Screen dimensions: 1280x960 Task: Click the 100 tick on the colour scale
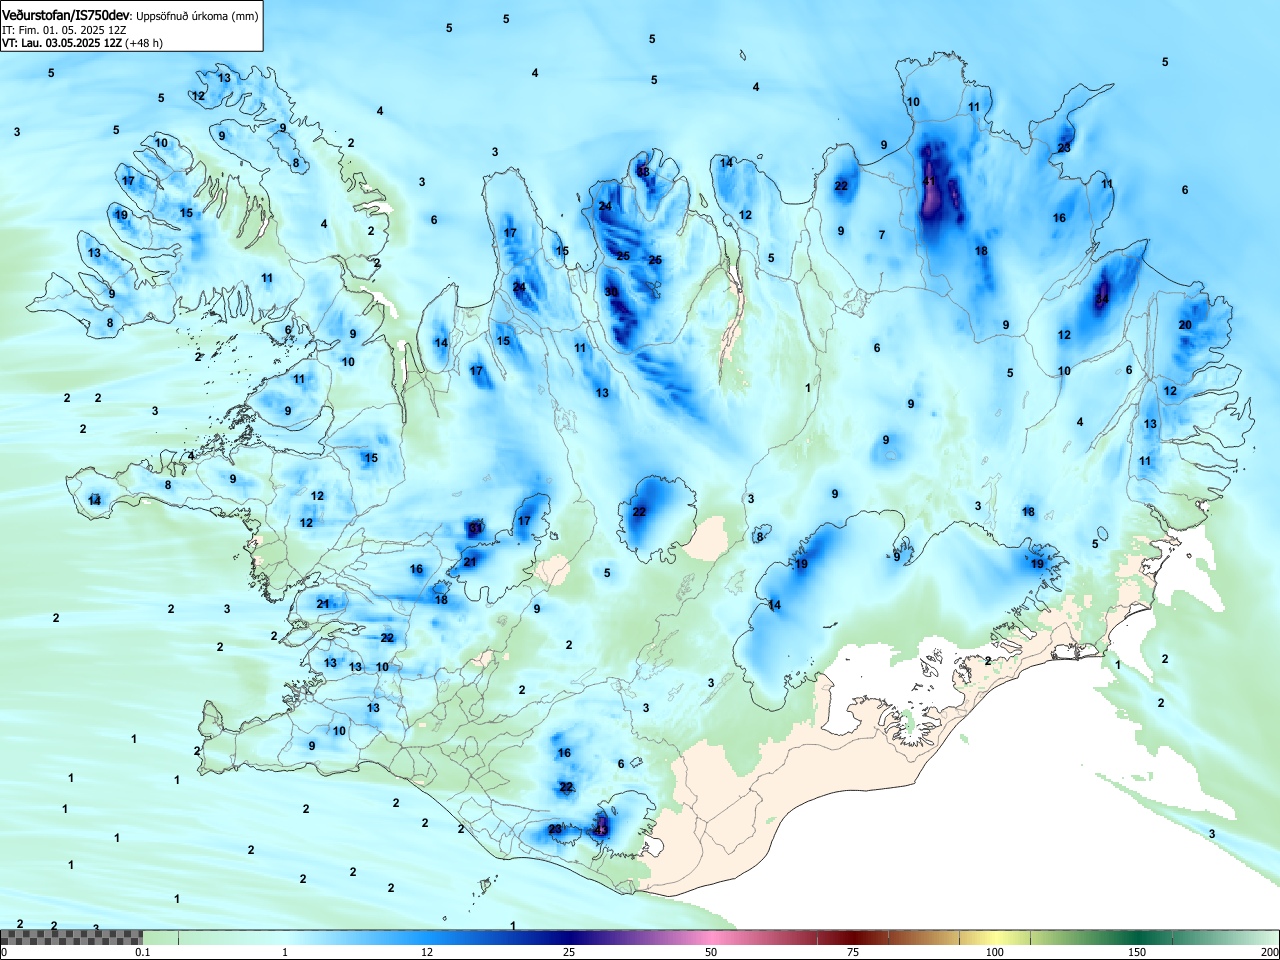pyautogui.click(x=995, y=952)
